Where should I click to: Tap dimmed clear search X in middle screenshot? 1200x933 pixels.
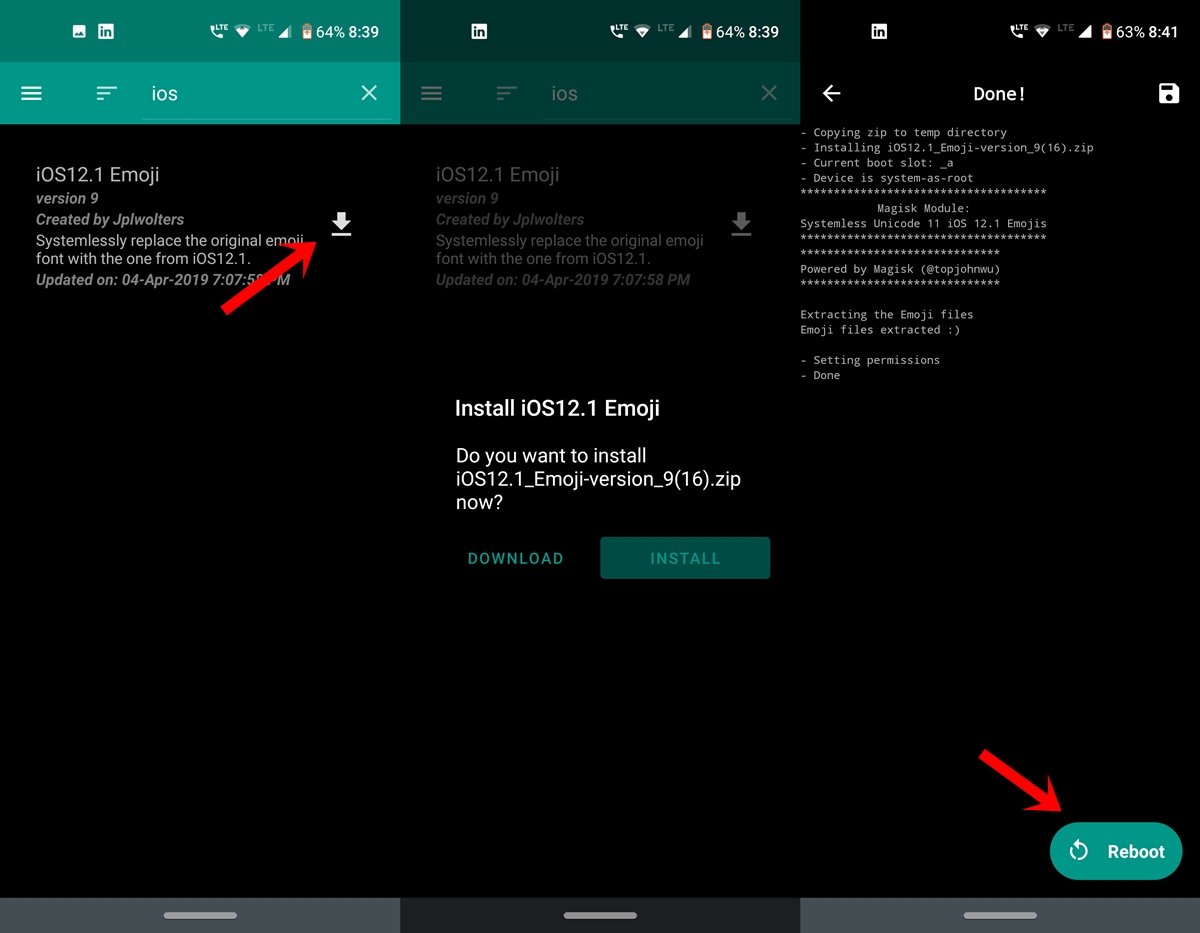tap(769, 93)
